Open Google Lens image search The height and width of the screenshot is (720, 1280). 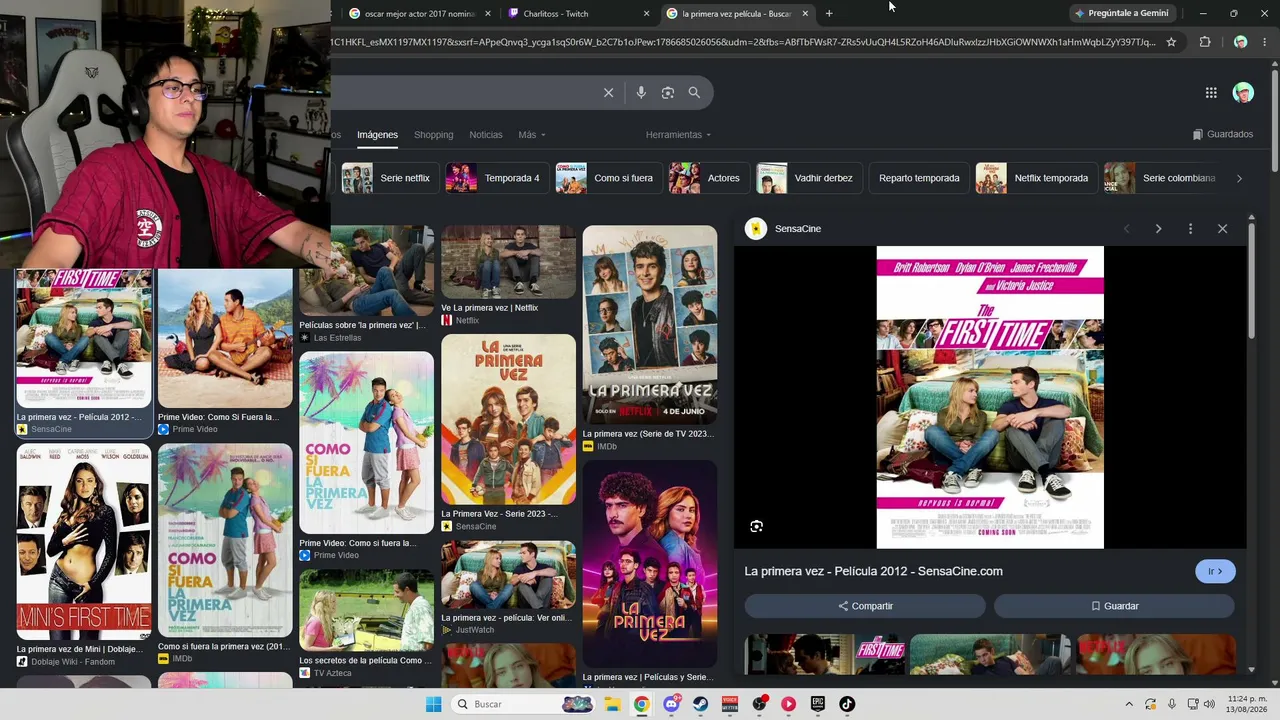pyautogui.click(x=668, y=93)
